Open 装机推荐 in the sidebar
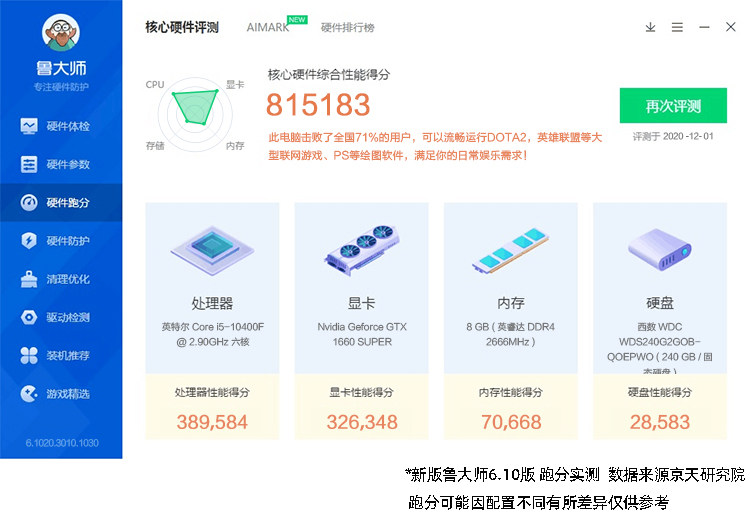The height and width of the screenshot is (515, 750). 61,356
